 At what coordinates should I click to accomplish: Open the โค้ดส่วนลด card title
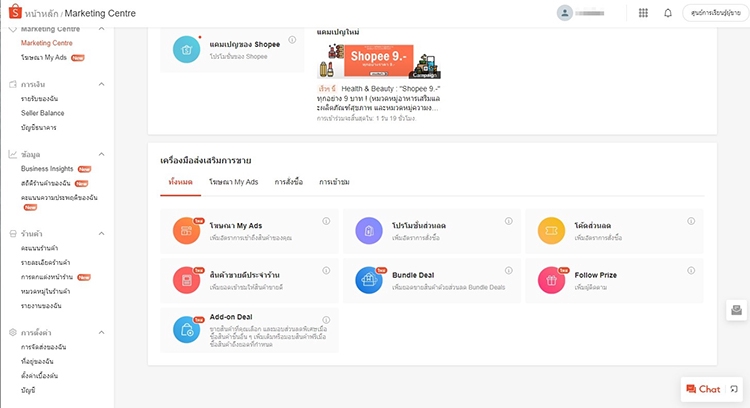click(x=593, y=226)
